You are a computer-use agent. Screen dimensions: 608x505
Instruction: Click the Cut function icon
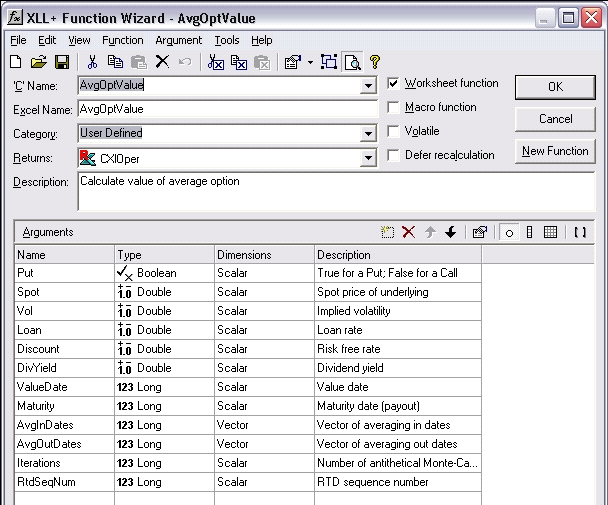(x=216, y=62)
